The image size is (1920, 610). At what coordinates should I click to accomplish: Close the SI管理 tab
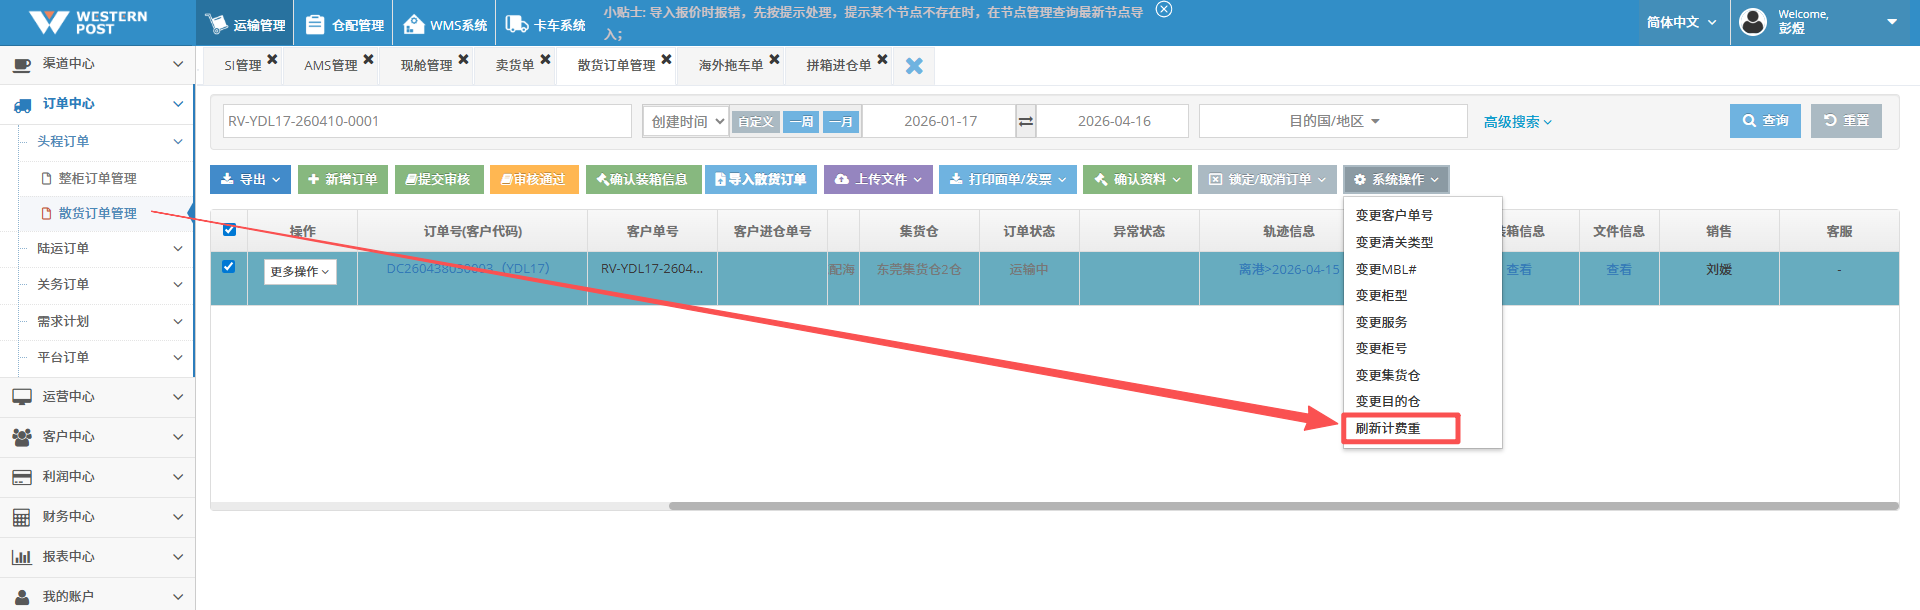click(272, 60)
